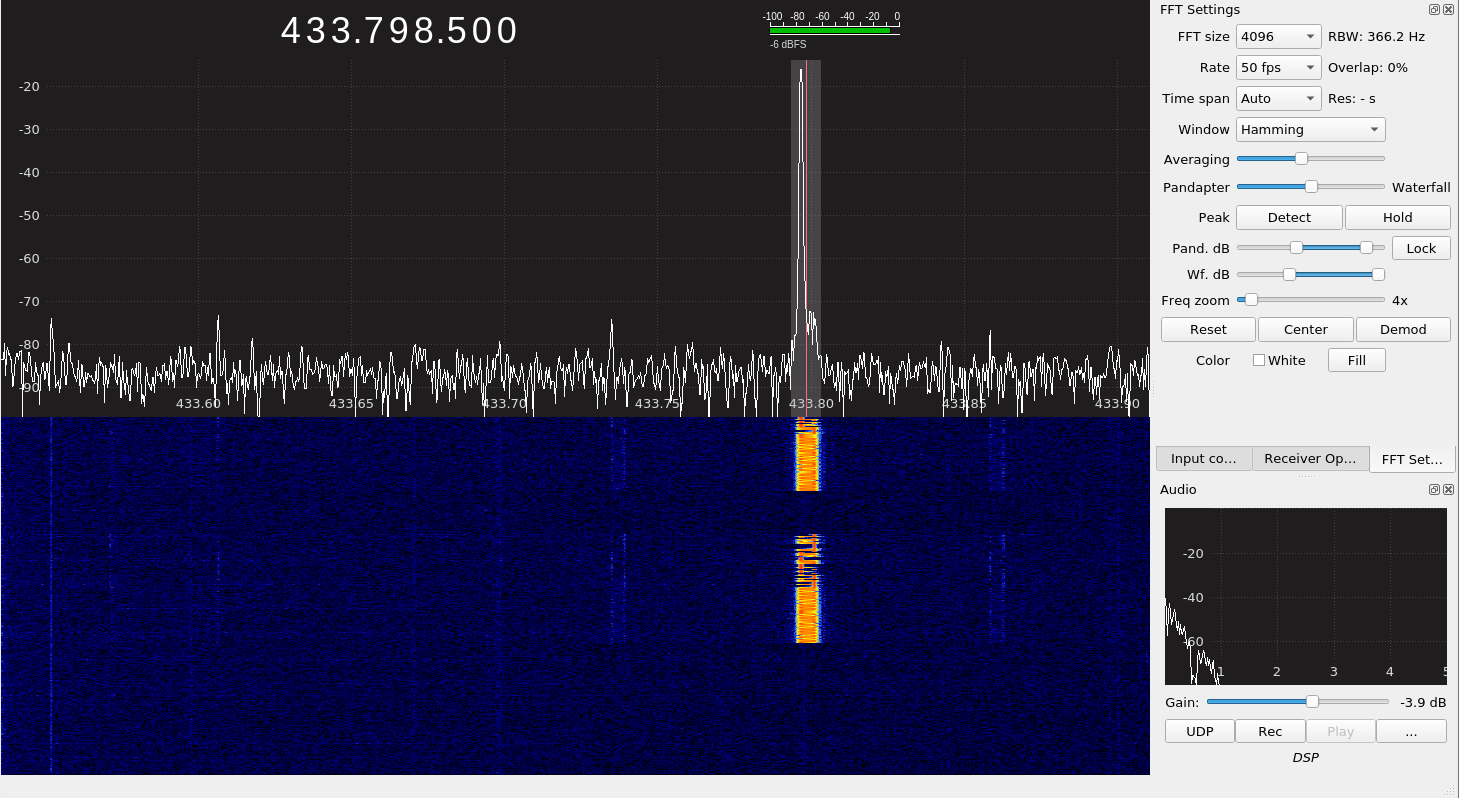This screenshot has width=1459, height=798.
Task: Switch to the Input controls tab
Action: [x=1204, y=458]
